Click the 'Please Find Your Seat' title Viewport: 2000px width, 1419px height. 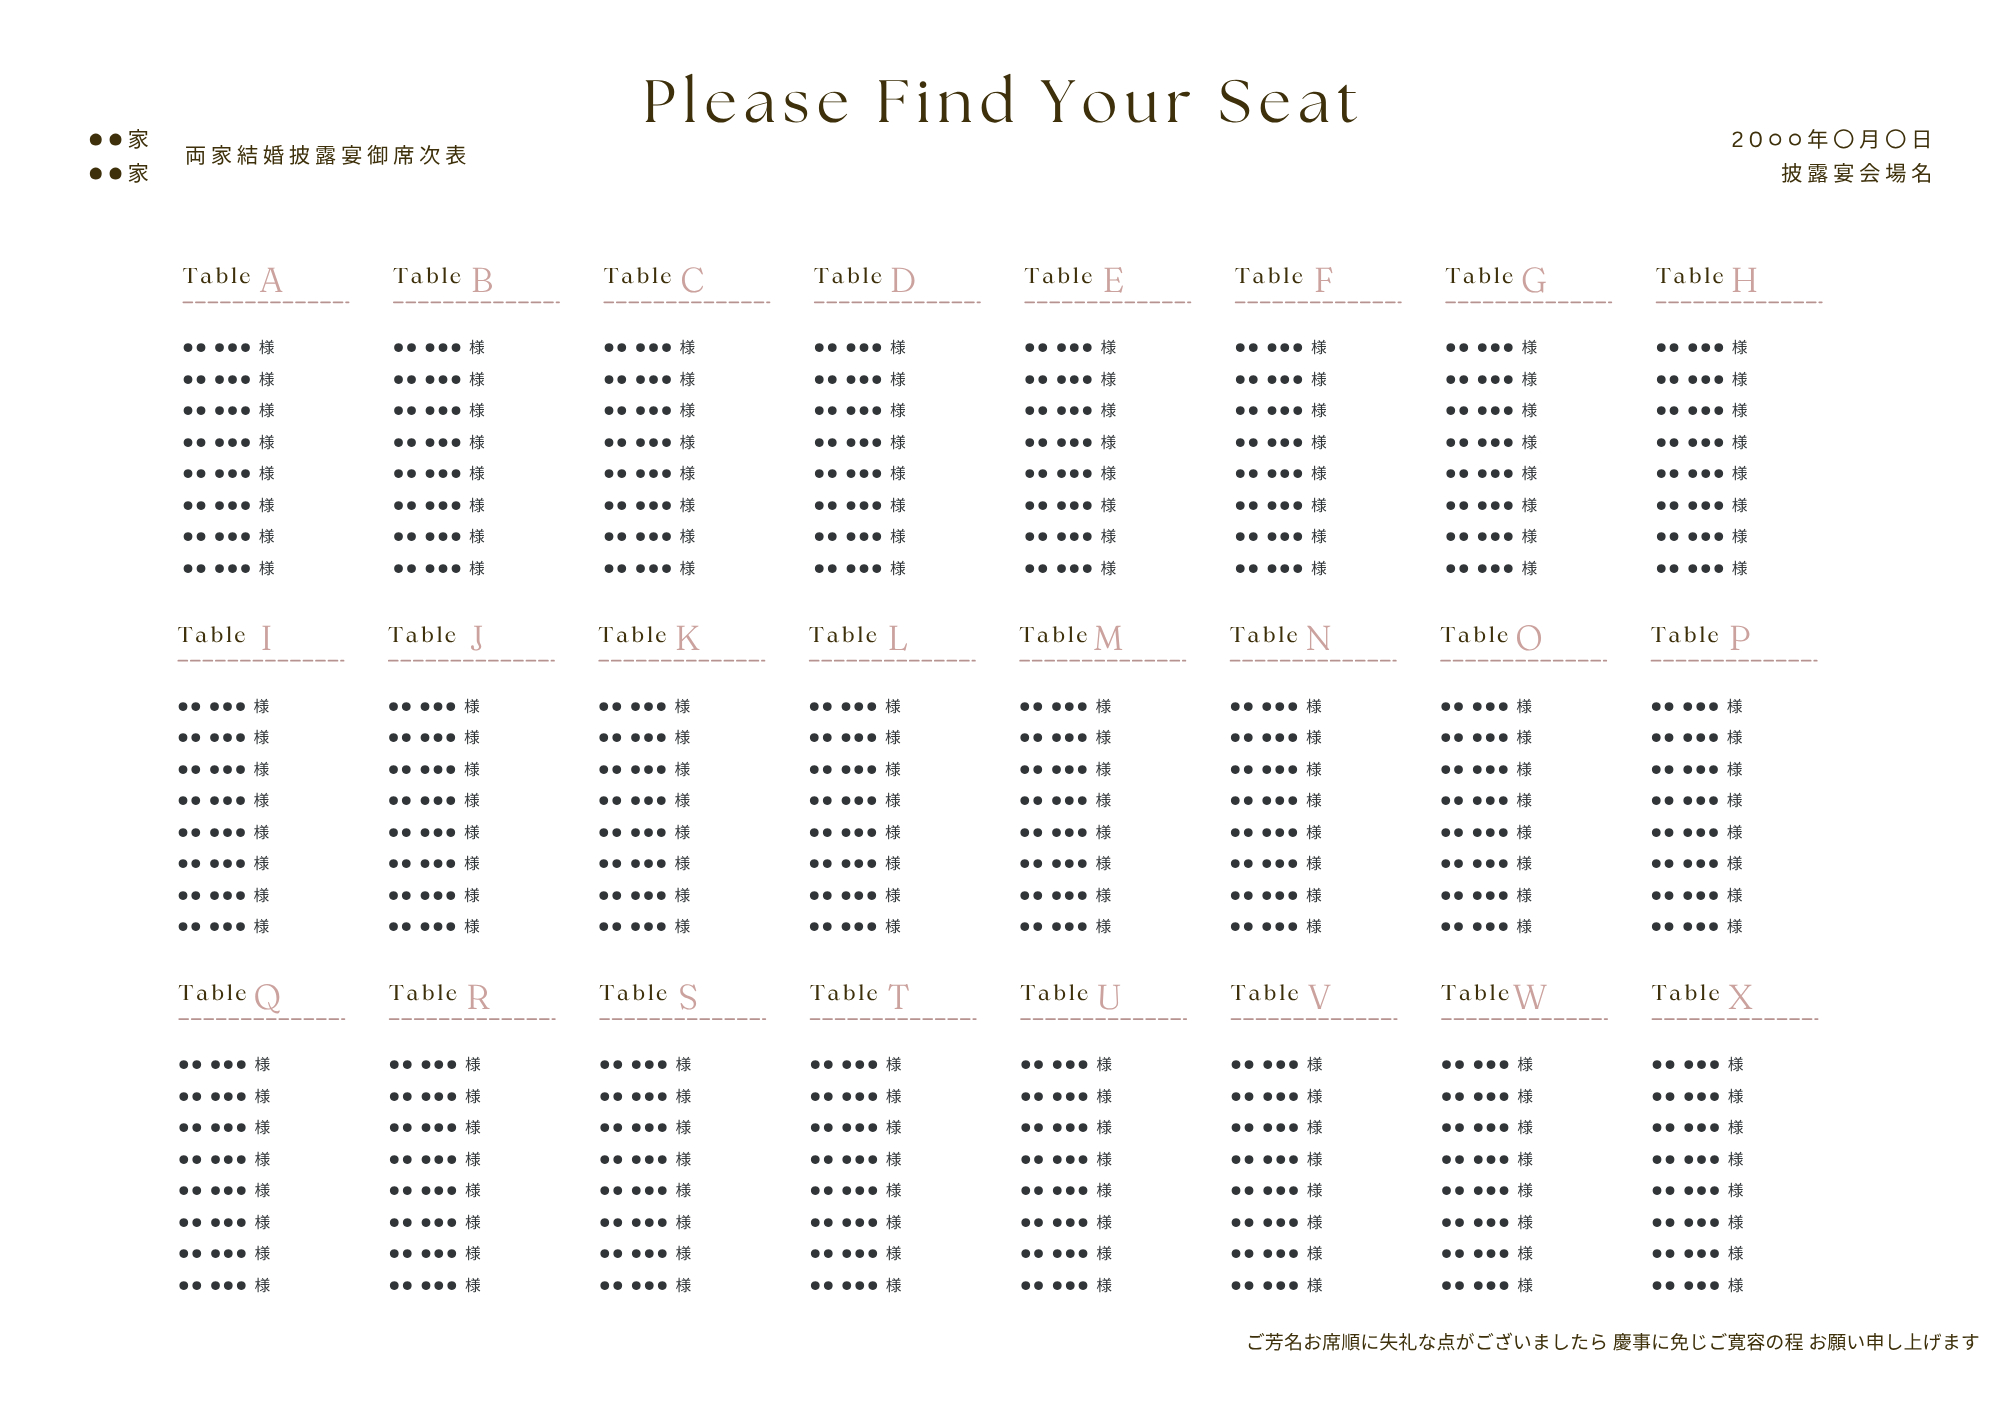(1001, 101)
